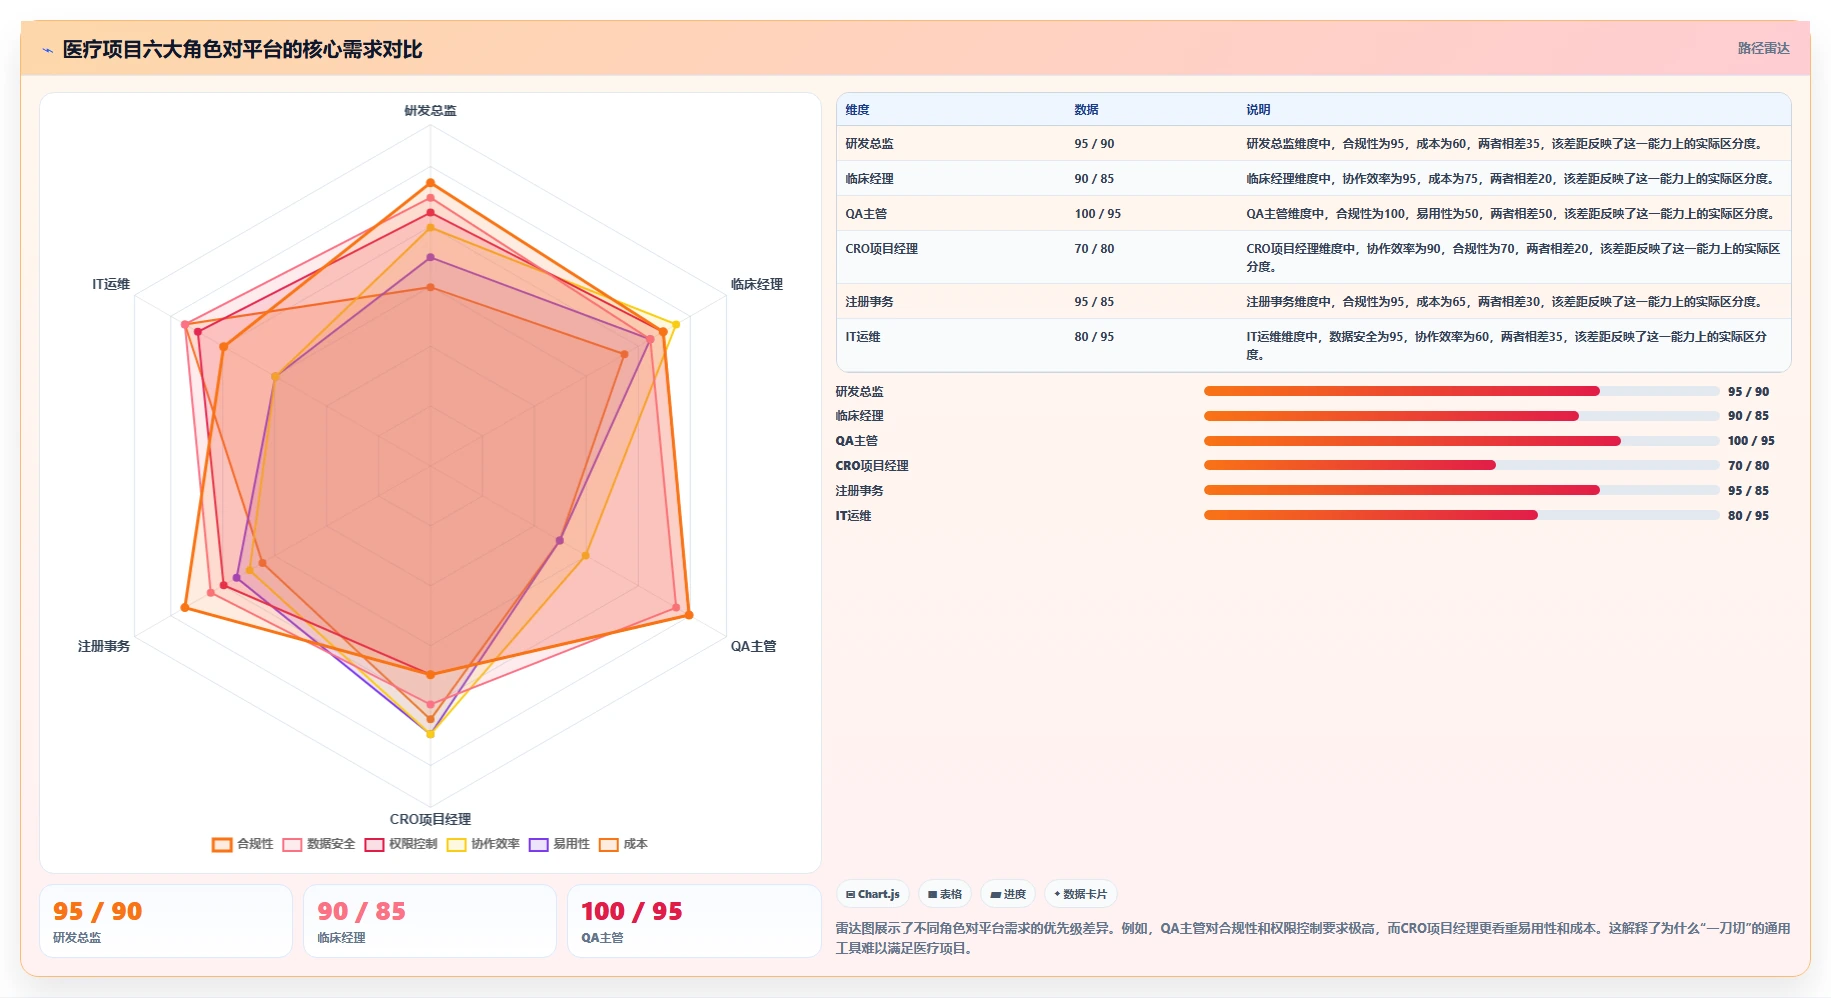This screenshot has width=1831, height=998.
Task: Click the CRO项目经理 progress bar
Action: click(1461, 465)
